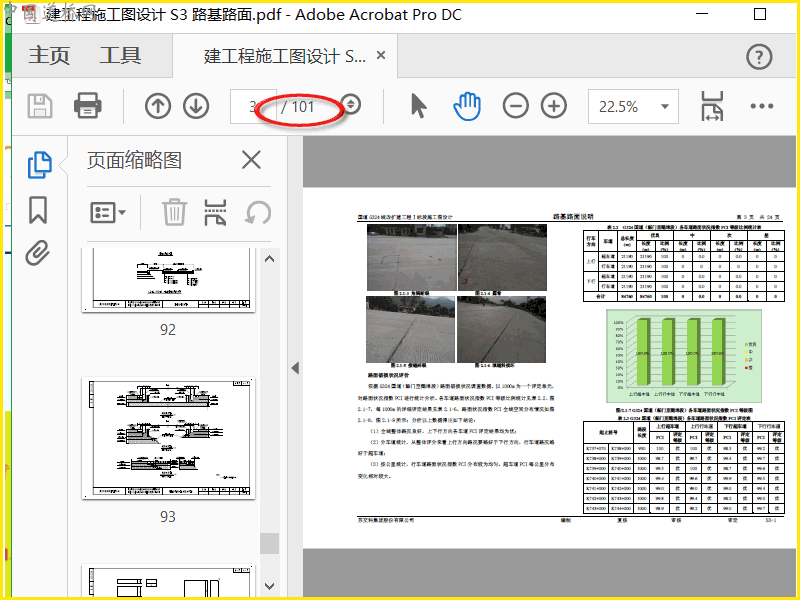Switch to the 主页 tab
Image resolution: width=800 pixels, height=600 pixels.
point(48,55)
